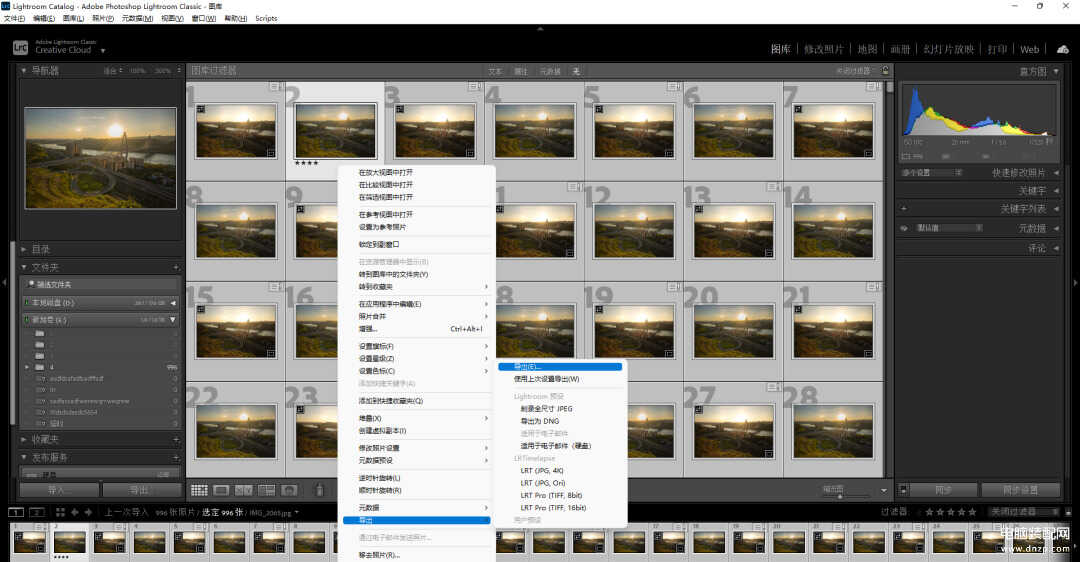Open the 默认值 metadata preset dropdown
The width and height of the screenshot is (1080, 562).
pyautogui.click(x=948, y=228)
